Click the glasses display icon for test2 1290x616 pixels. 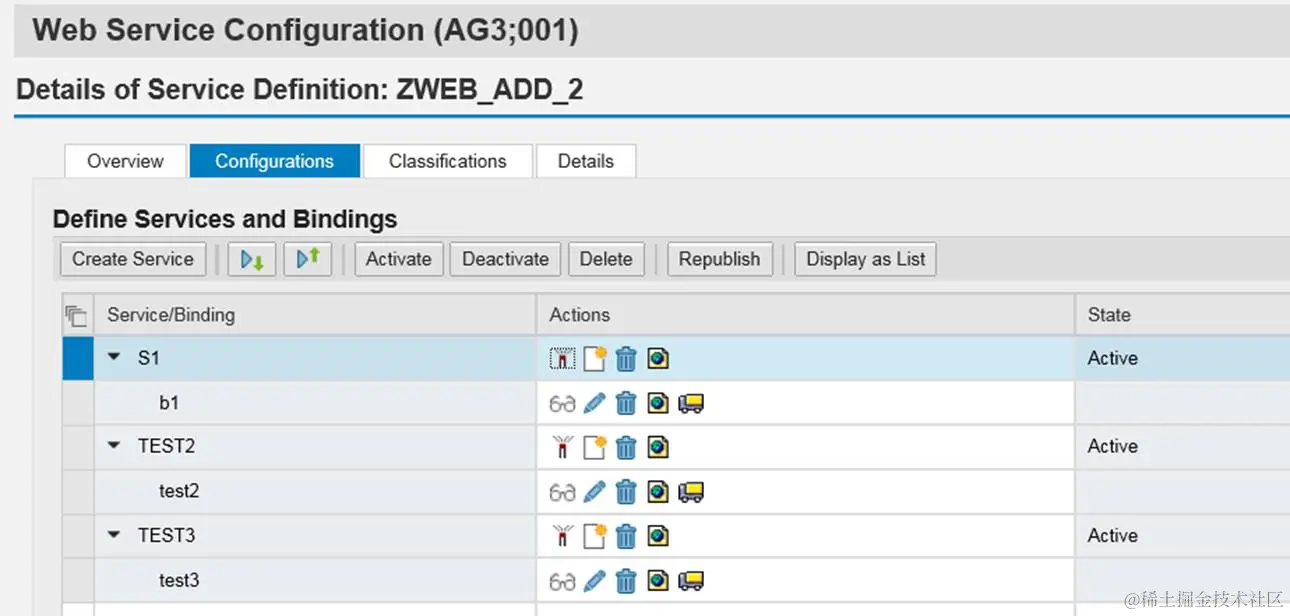pos(563,492)
